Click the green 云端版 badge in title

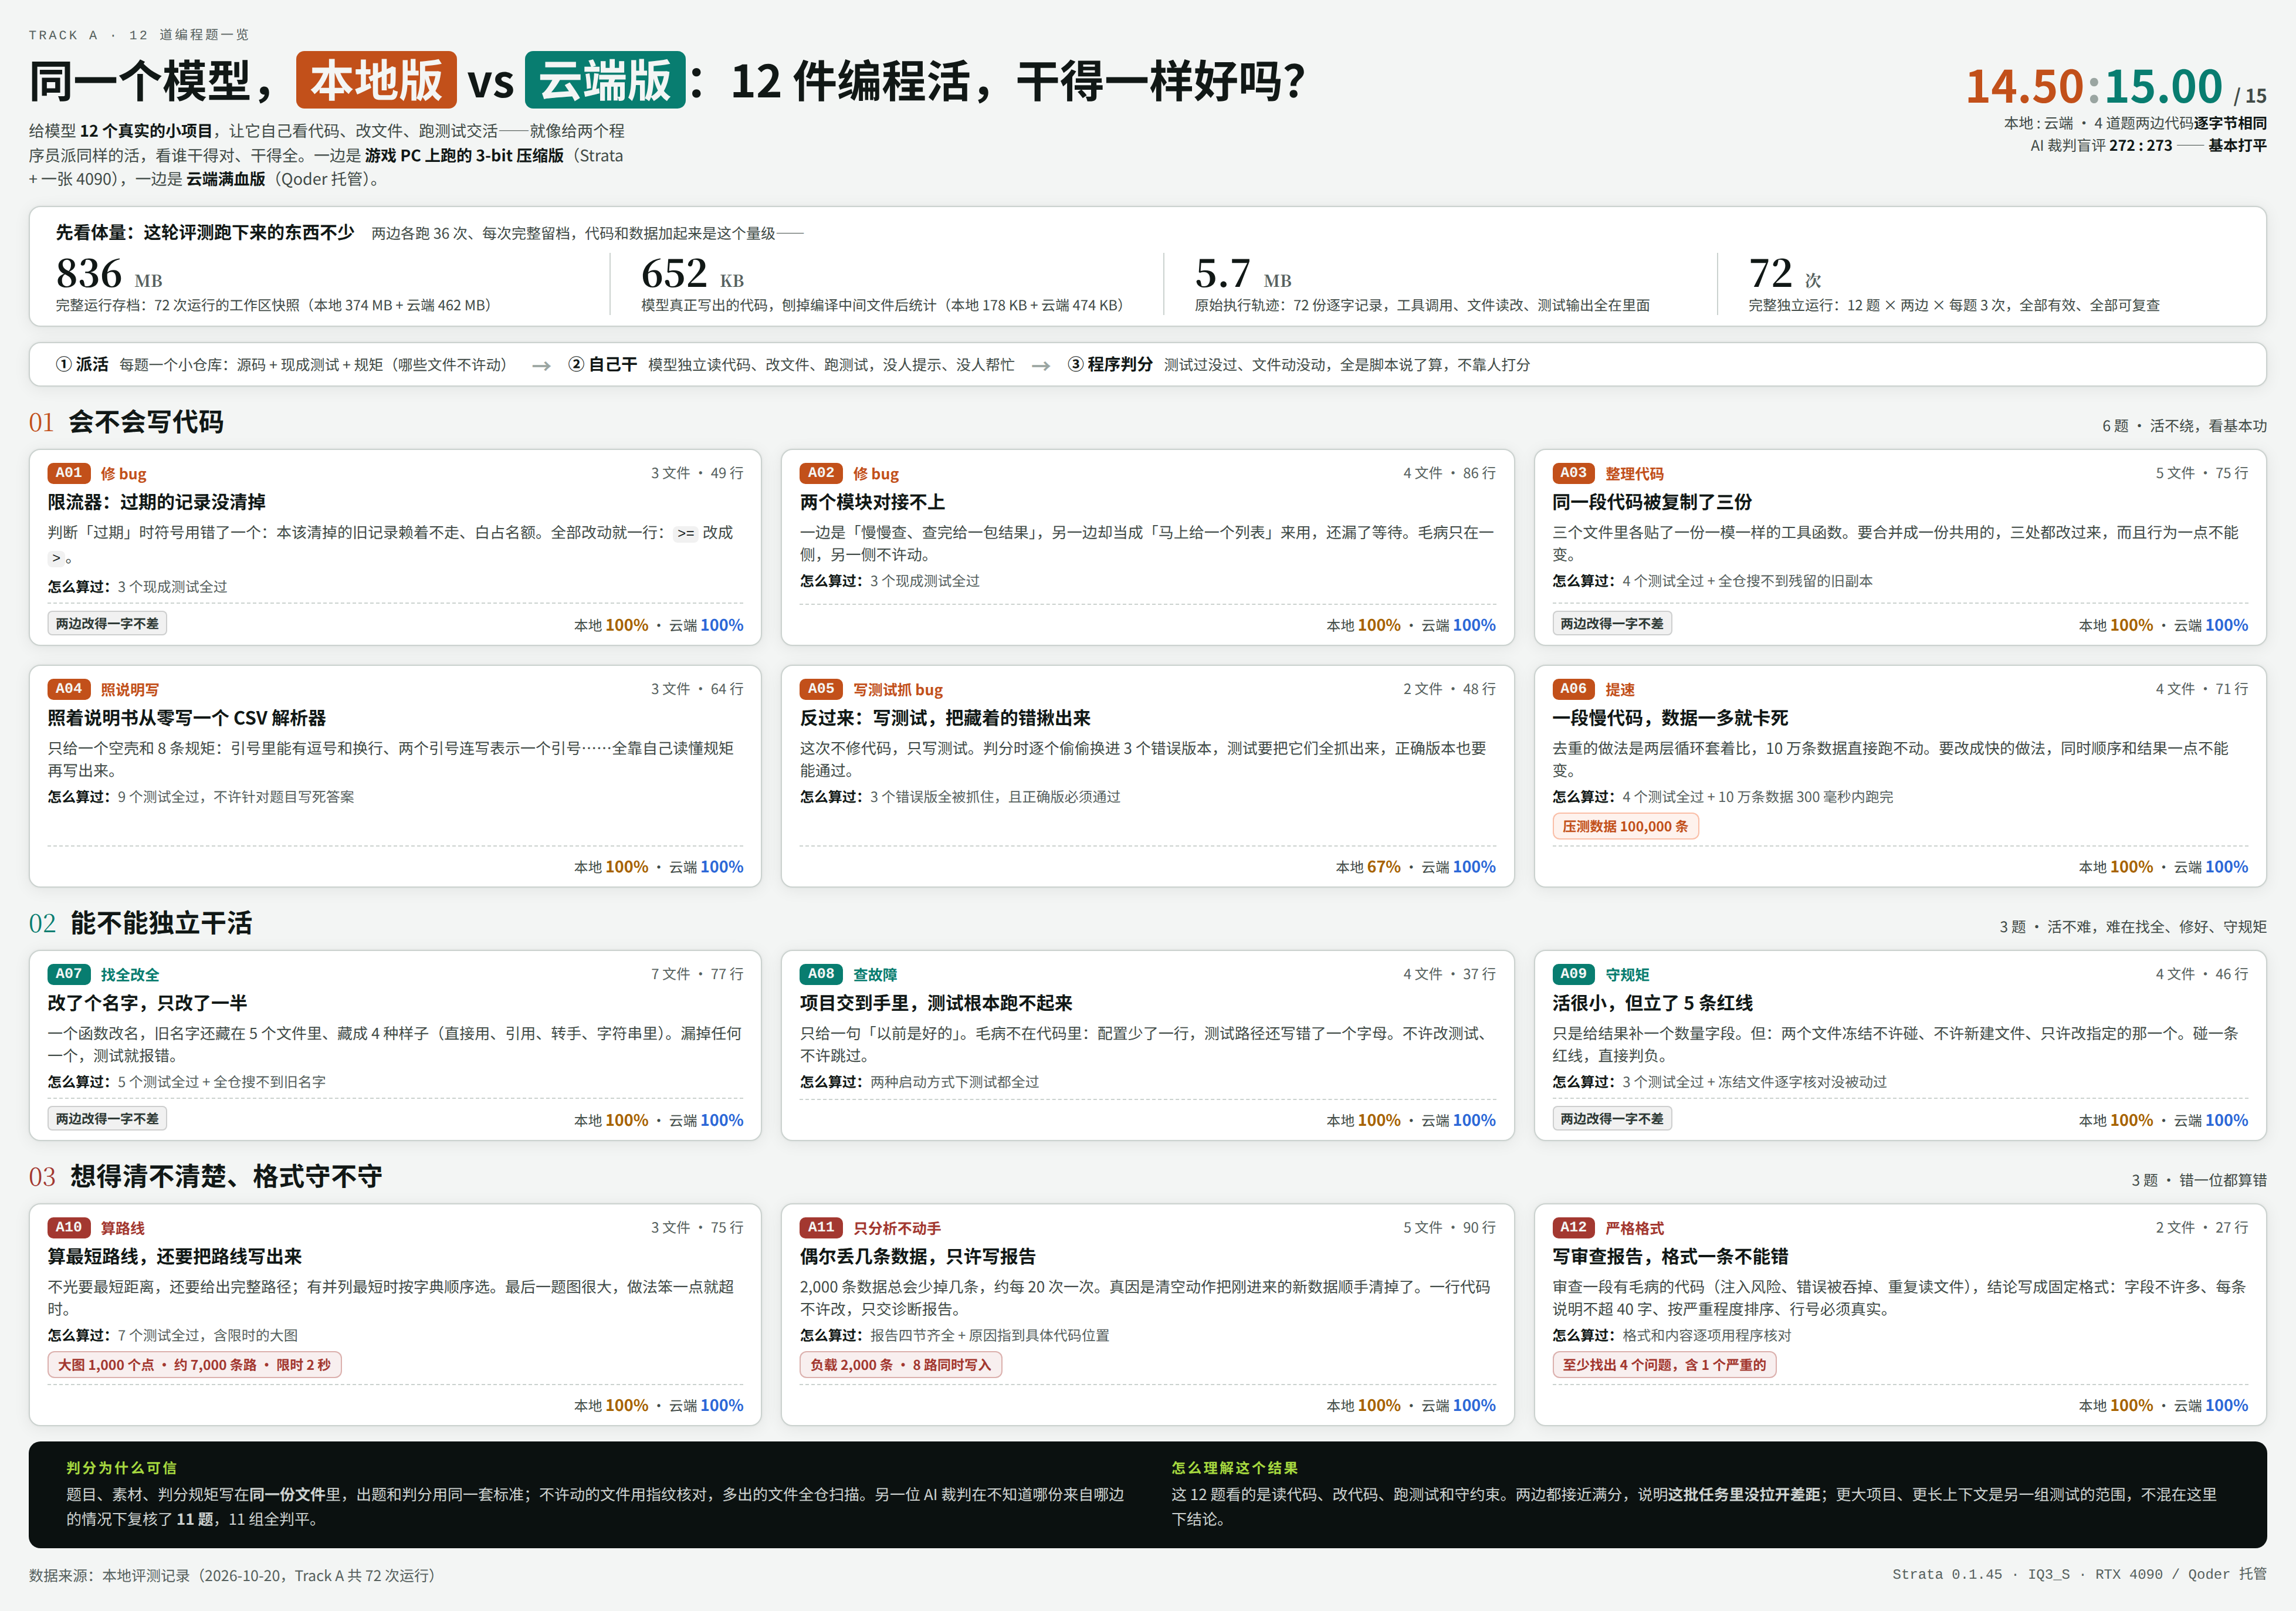605,80
